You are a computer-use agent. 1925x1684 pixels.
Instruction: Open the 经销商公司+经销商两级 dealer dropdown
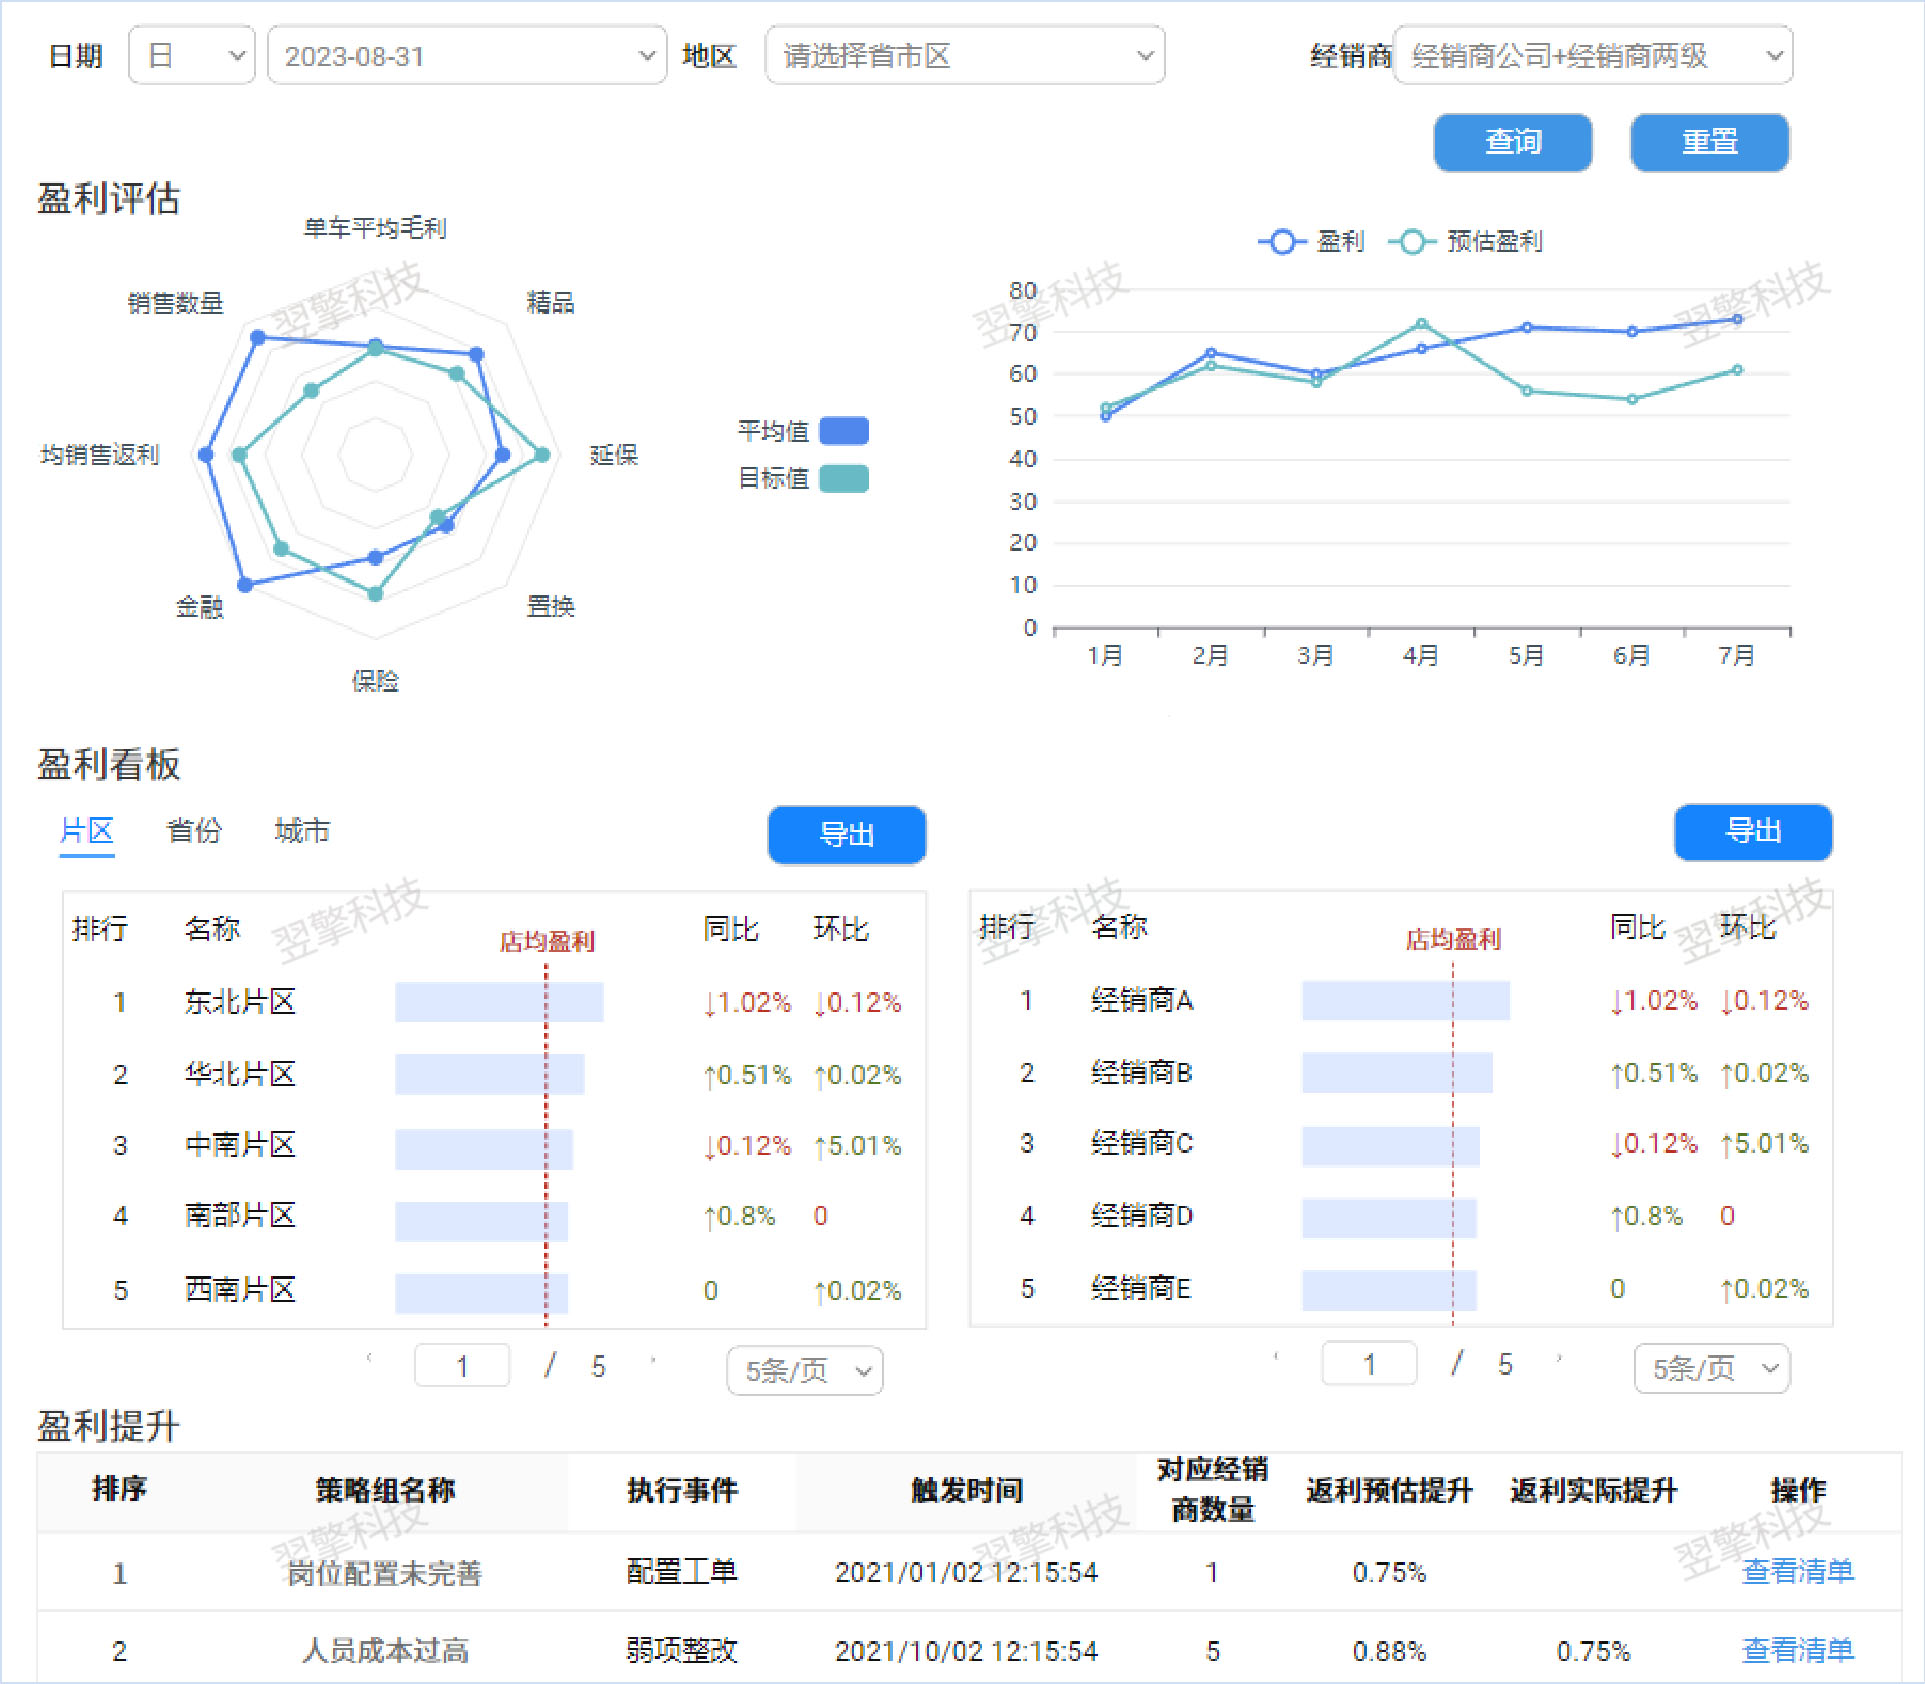coord(1595,55)
